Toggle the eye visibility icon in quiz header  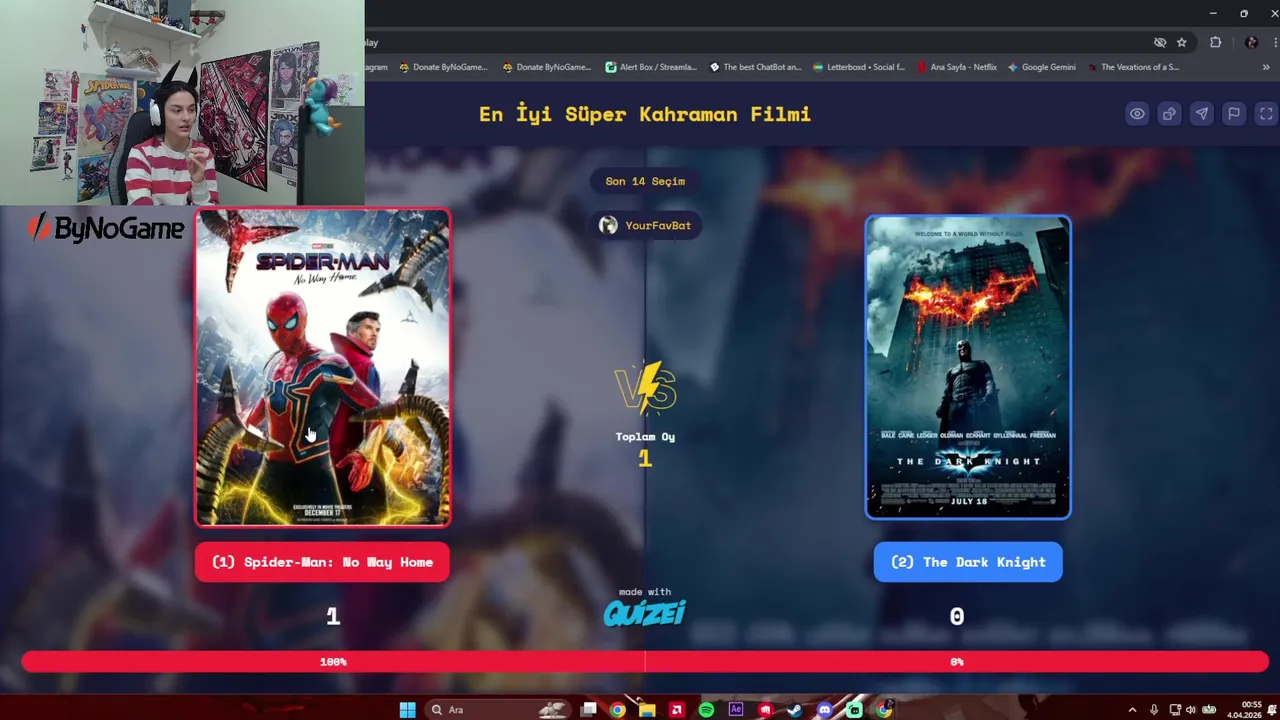pyautogui.click(x=1137, y=114)
